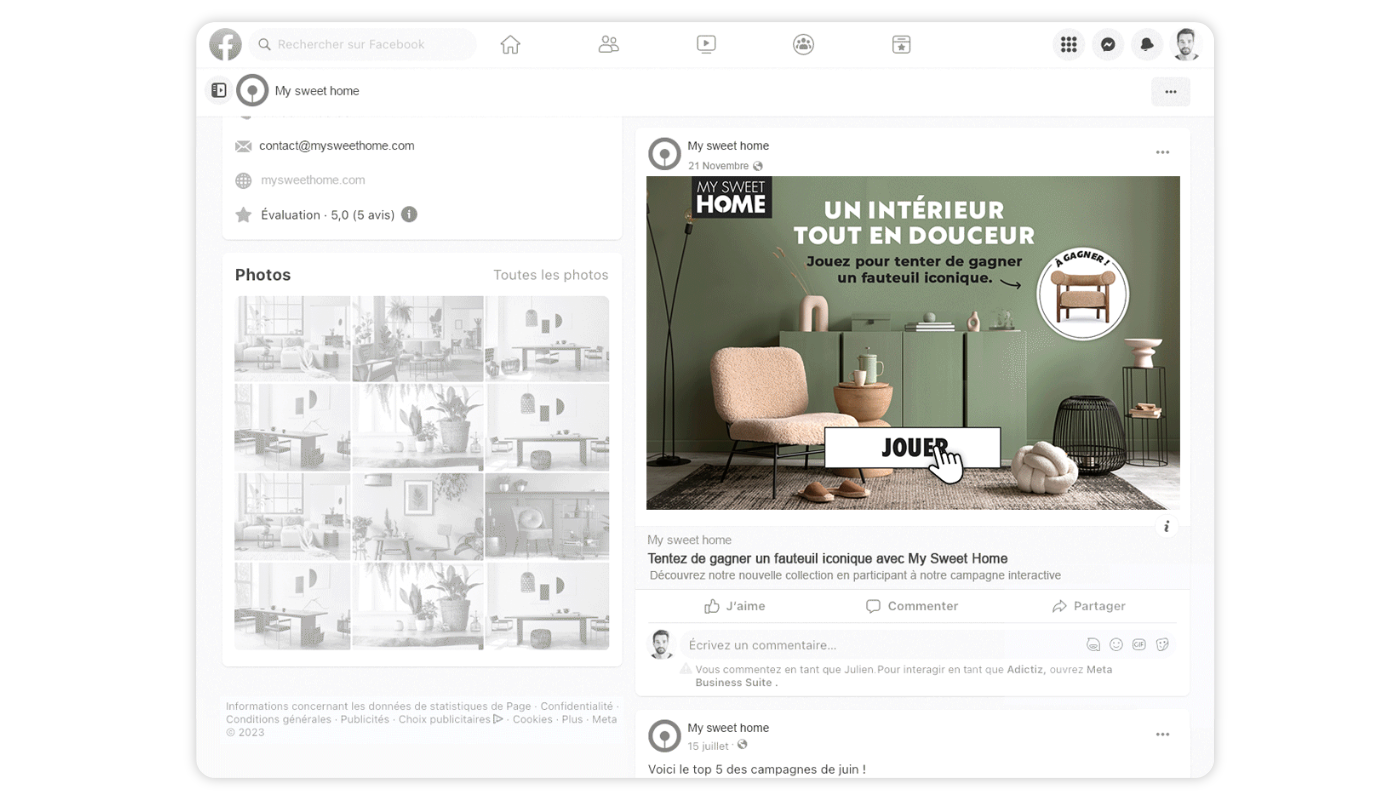Open options menu for 15 juillet post
The height and width of the screenshot is (800, 1400).
1162,734
